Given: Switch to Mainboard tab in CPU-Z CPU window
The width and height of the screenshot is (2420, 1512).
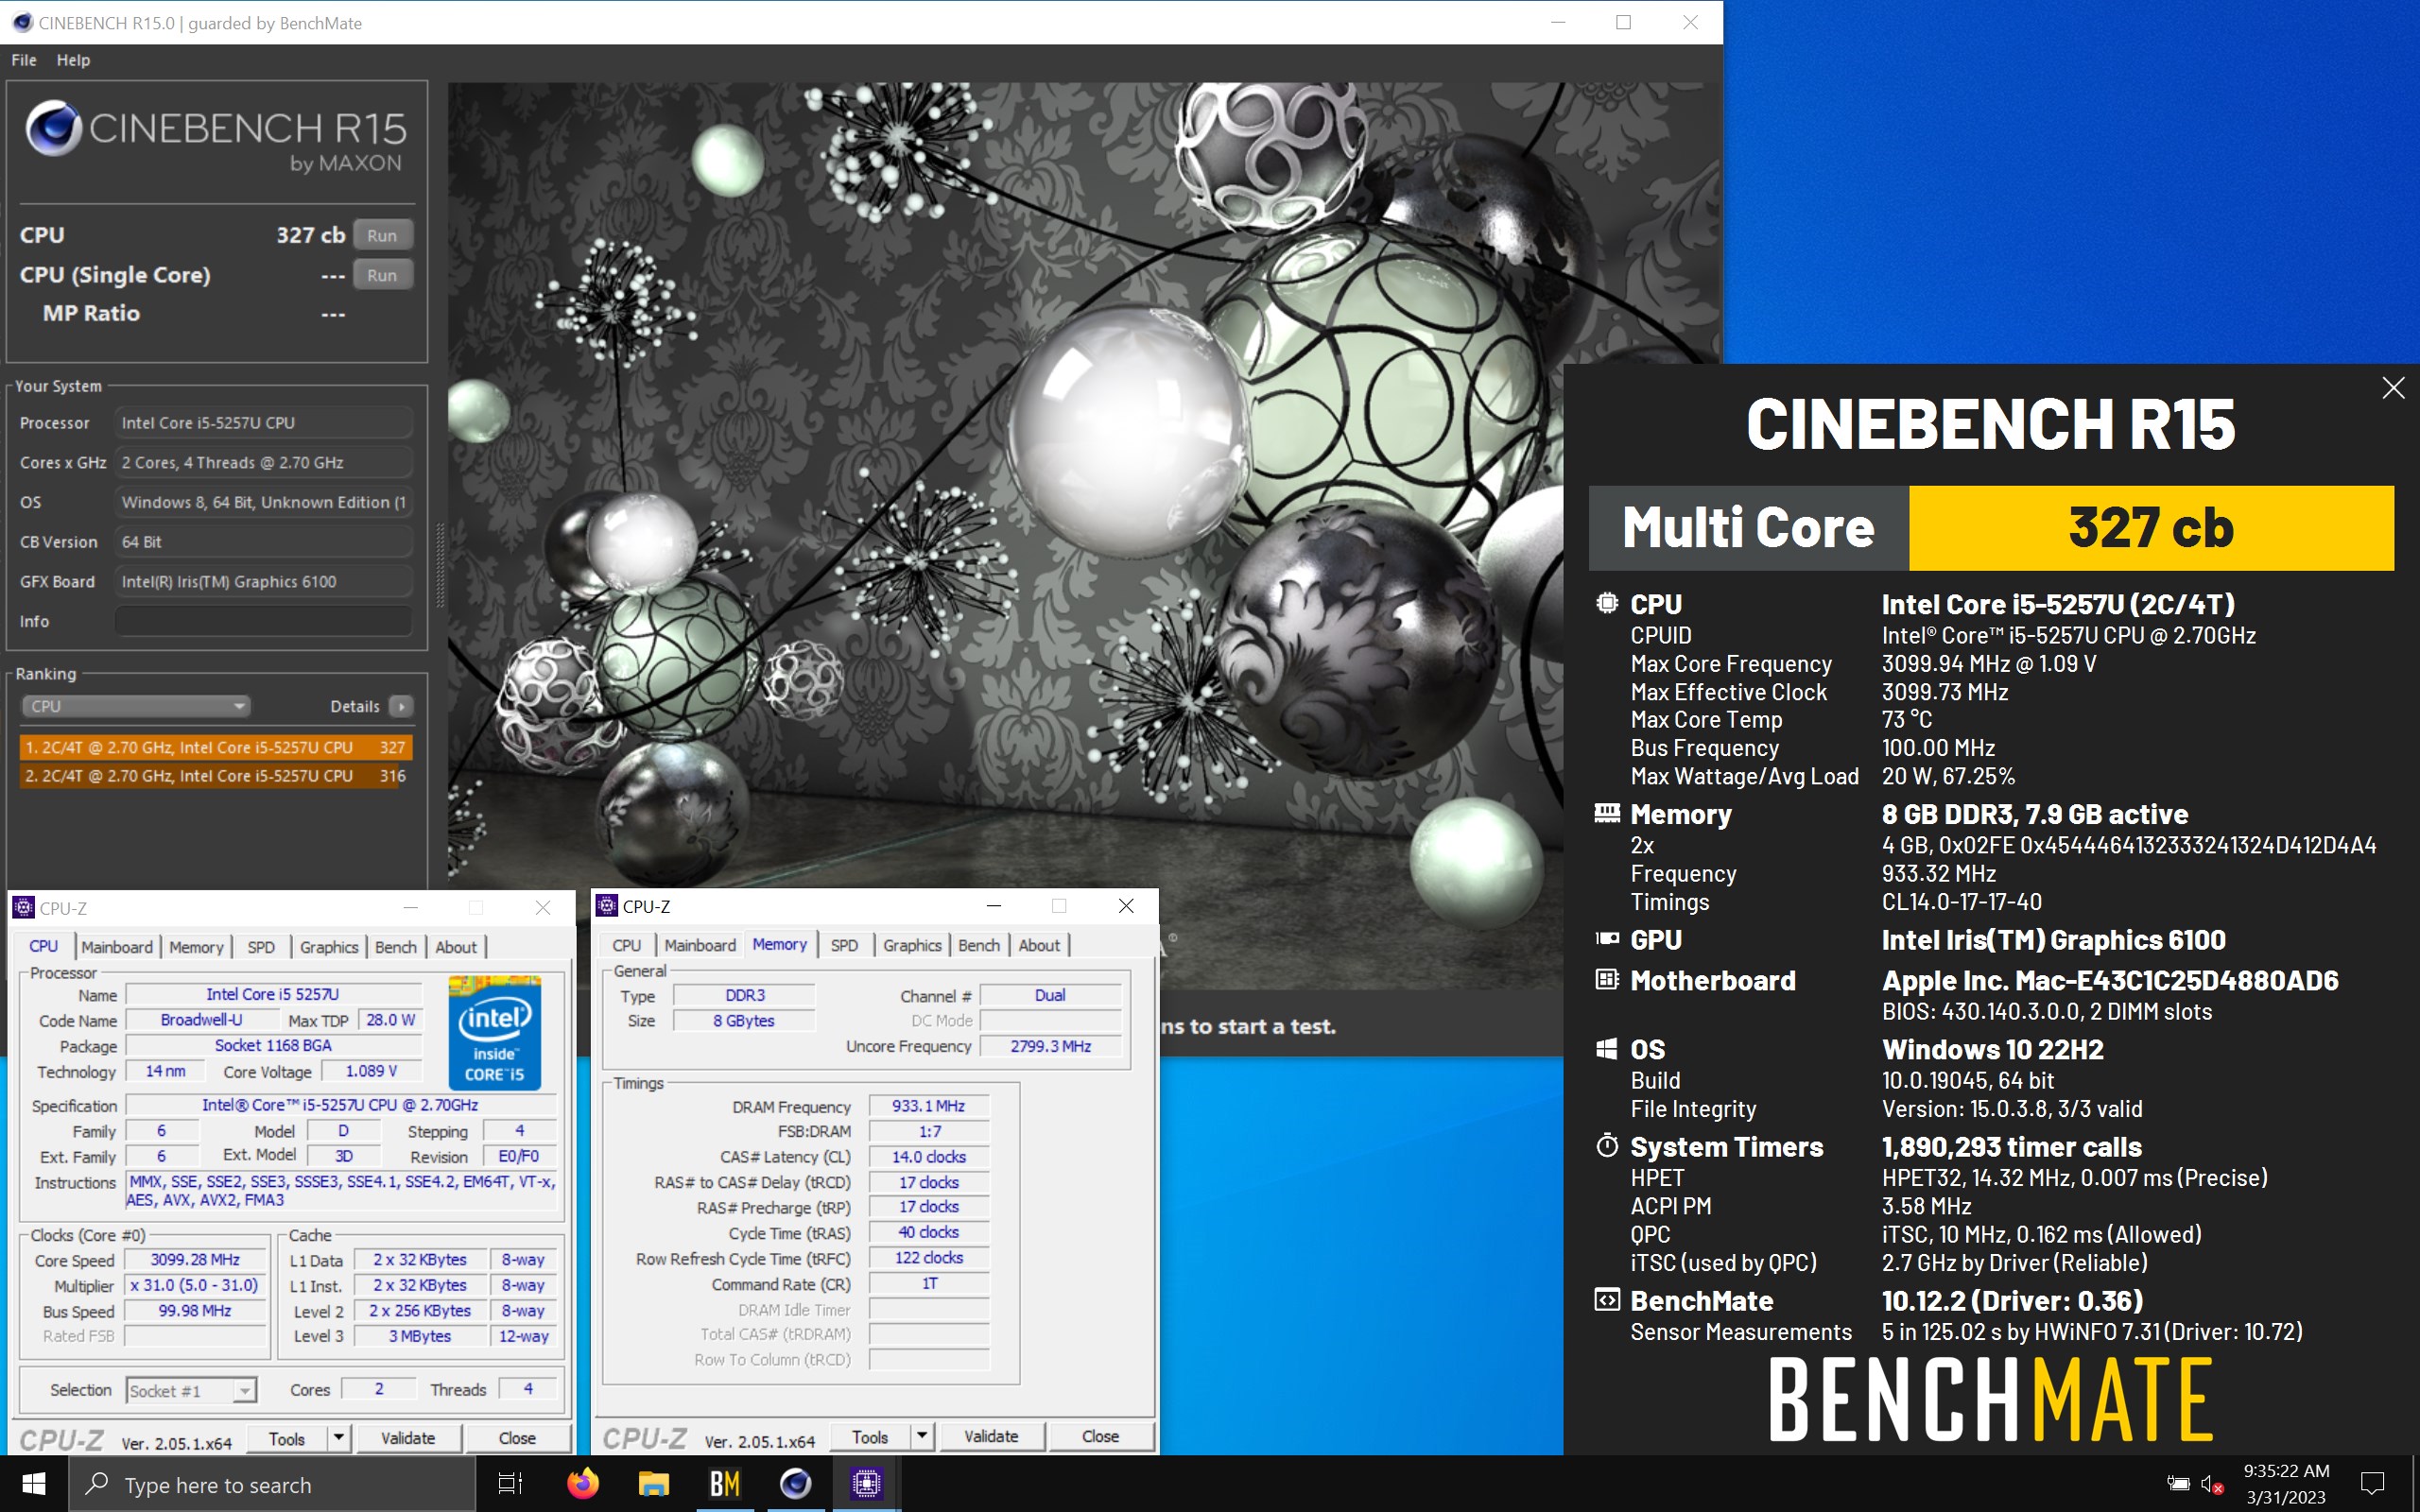Looking at the screenshot, I should [117, 947].
